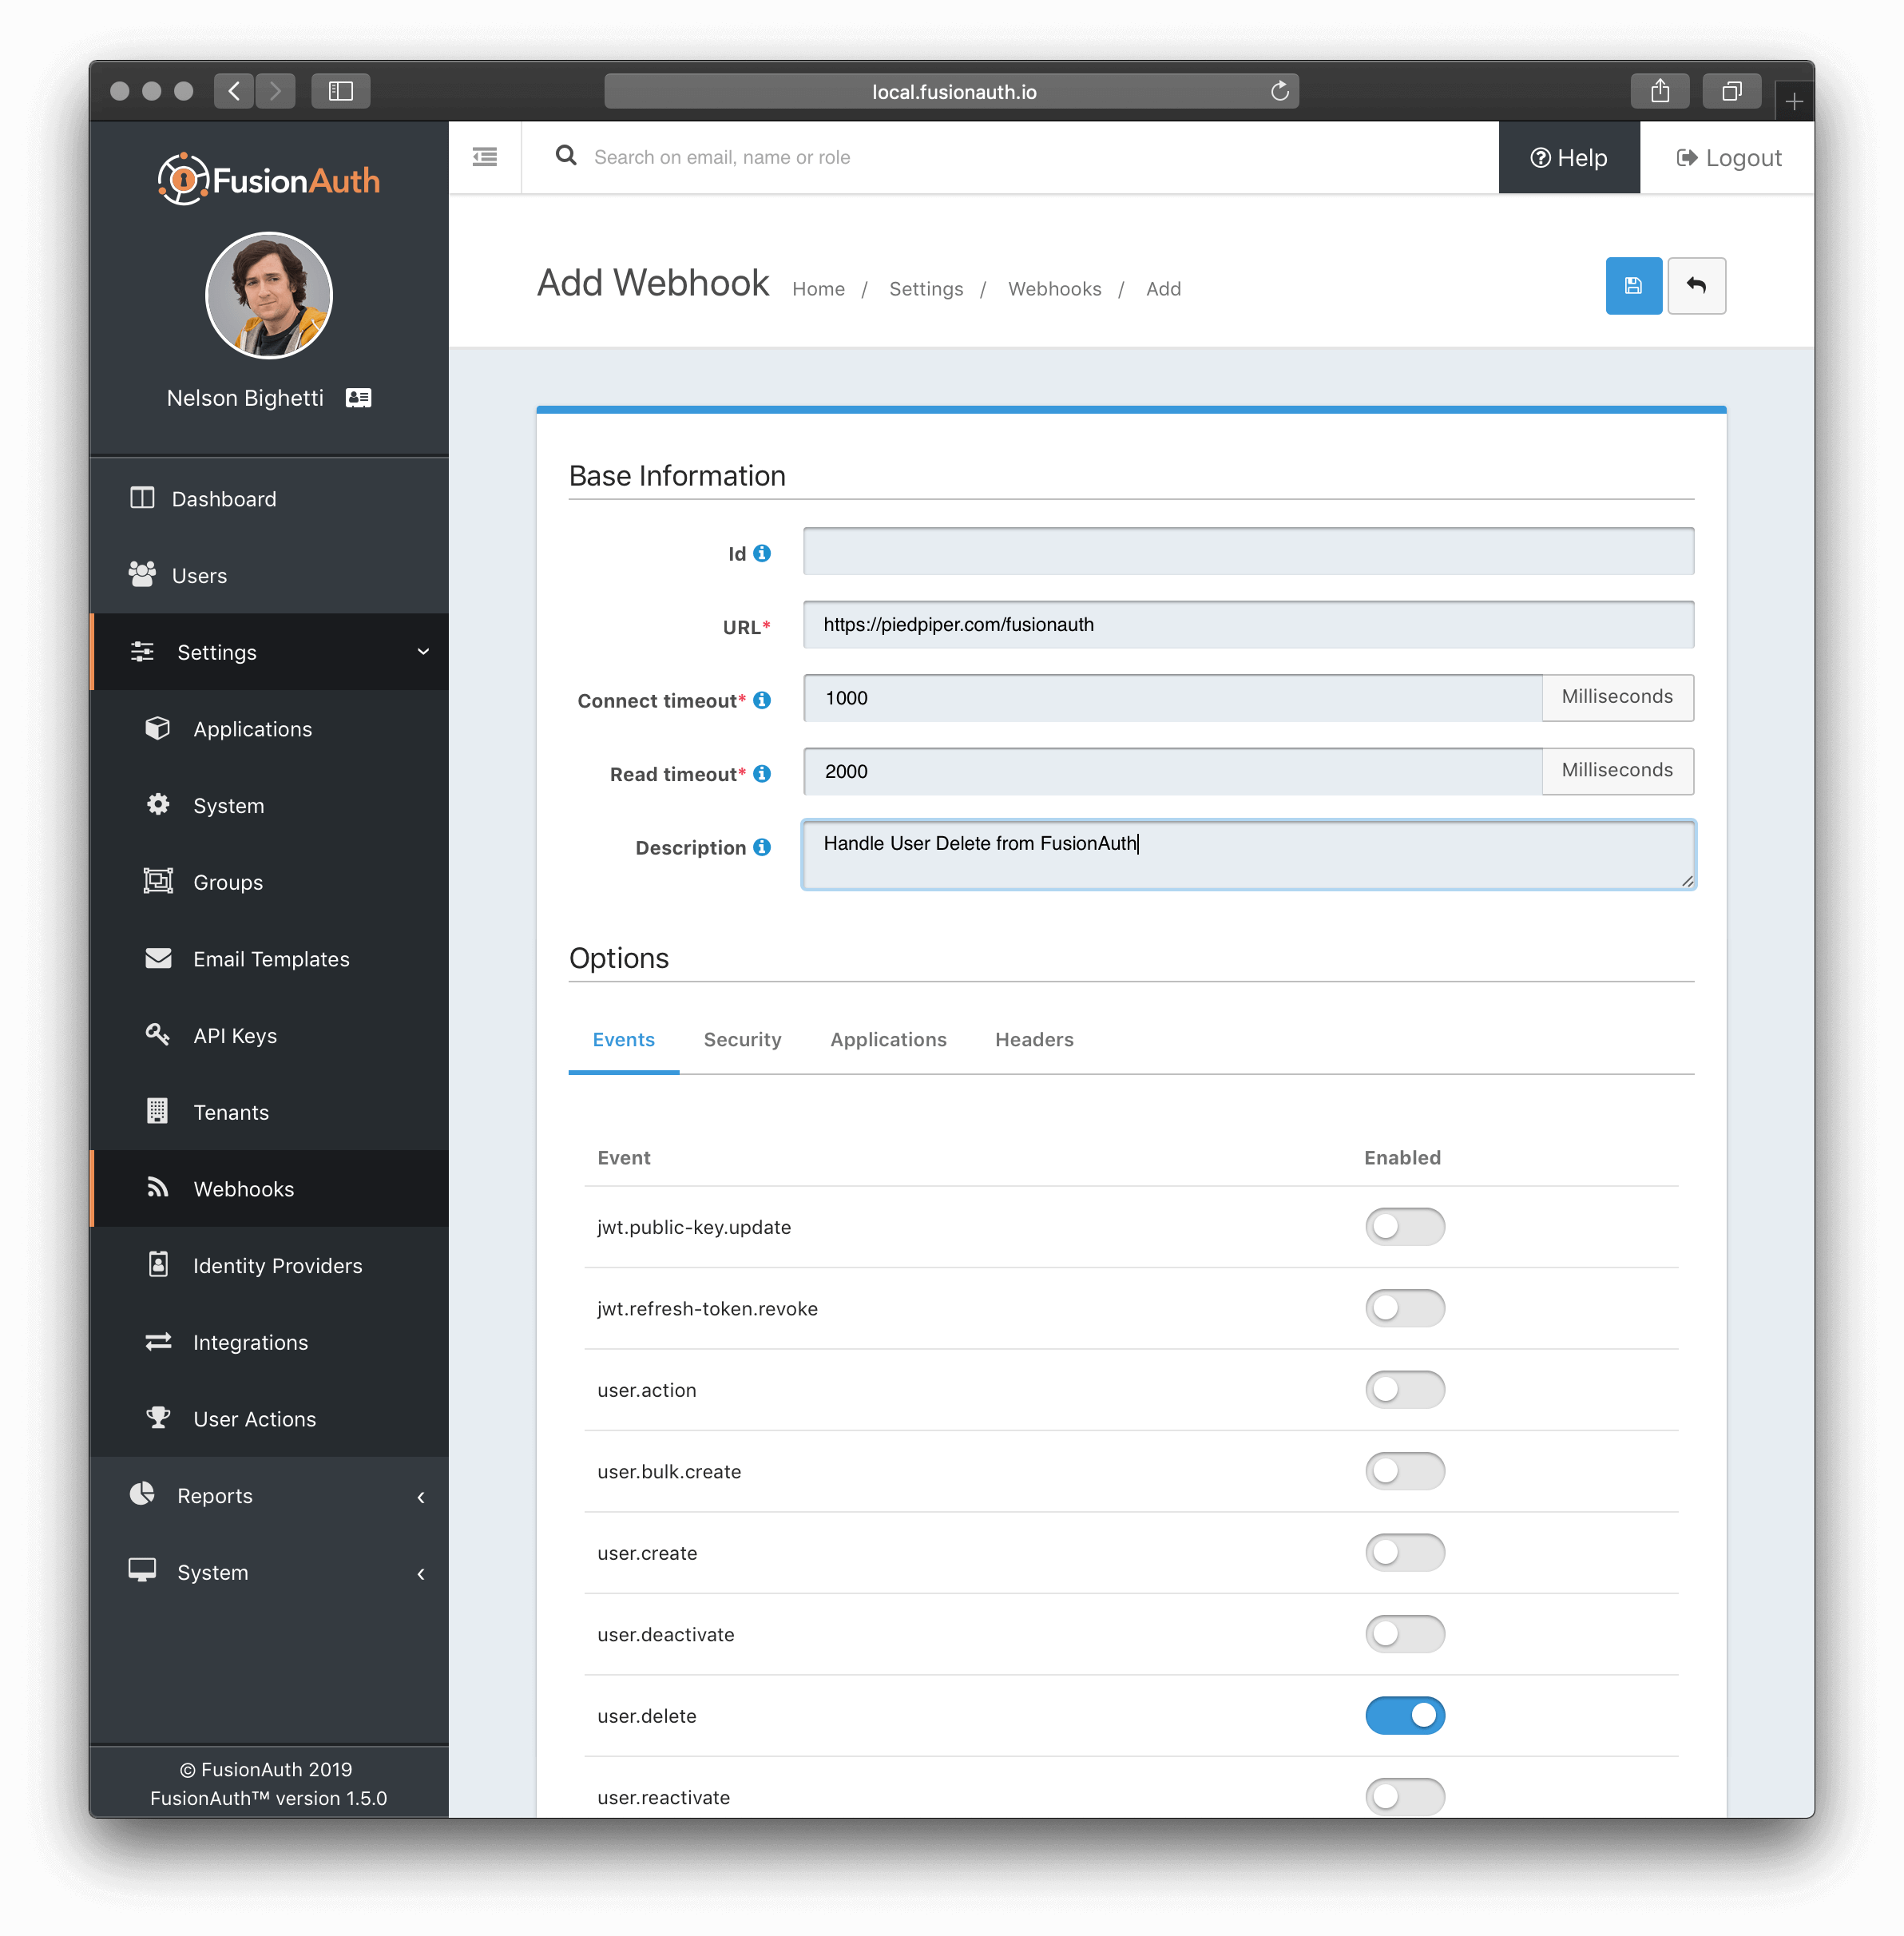Click the URL input field
1904x1936 pixels.
1248,625
